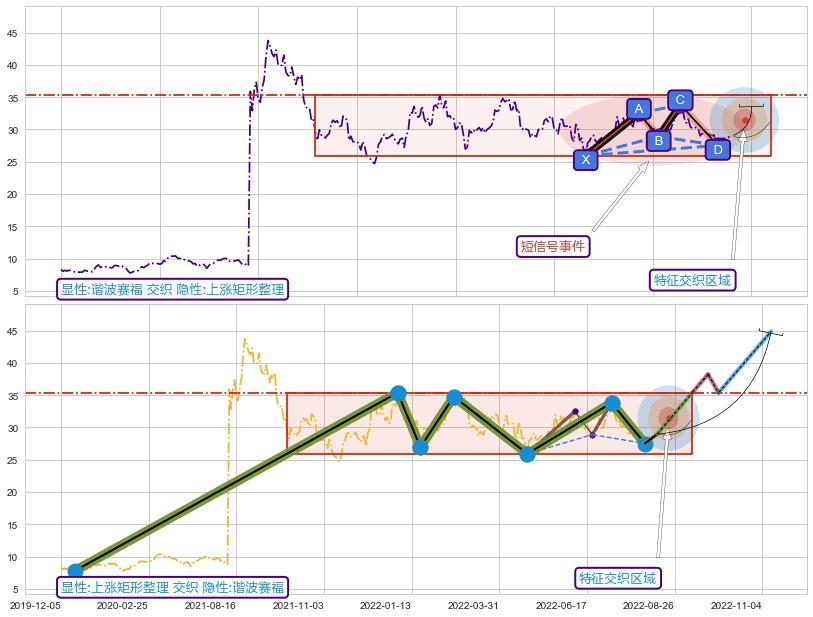The image size is (813, 617).
Task: Click the projected arrow tip in lower chart
Action: tap(770, 332)
